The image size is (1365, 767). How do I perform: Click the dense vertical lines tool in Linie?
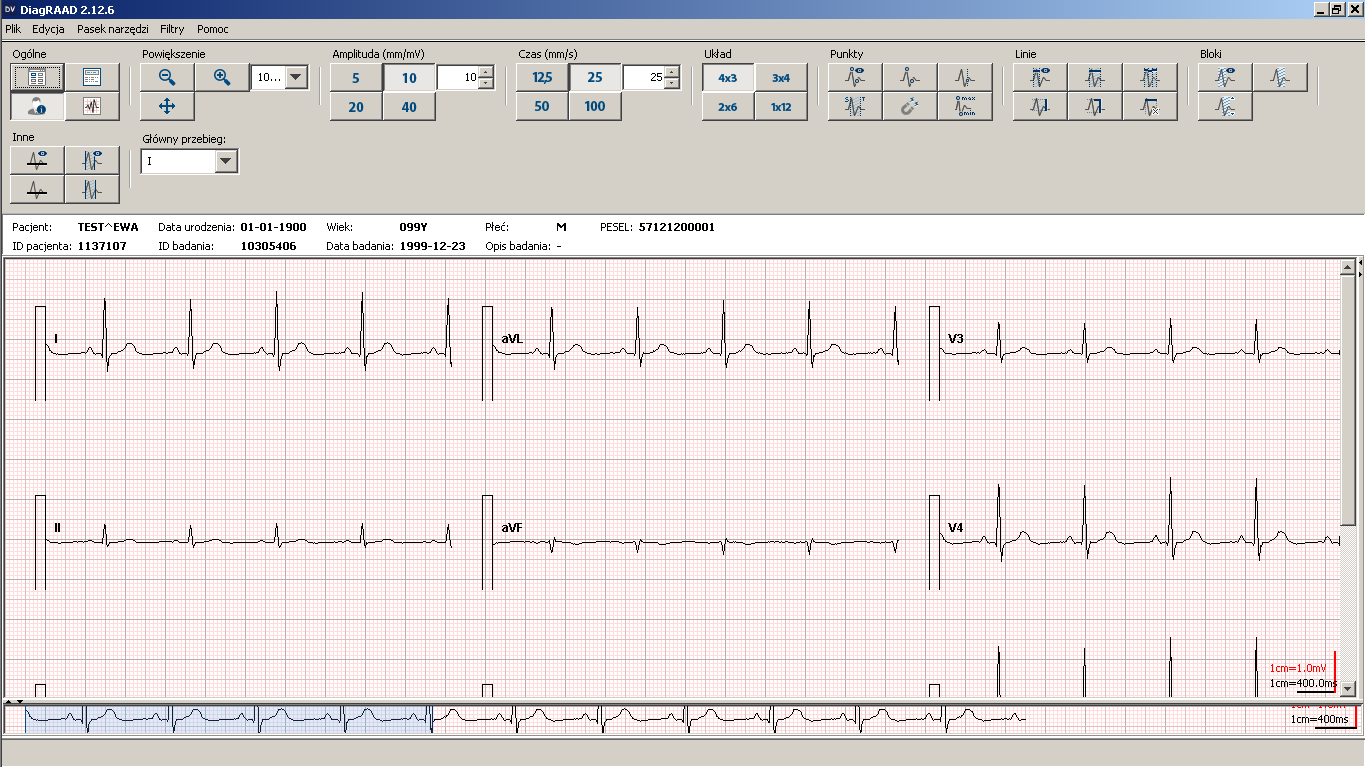pyautogui.click(x=1150, y=77)
